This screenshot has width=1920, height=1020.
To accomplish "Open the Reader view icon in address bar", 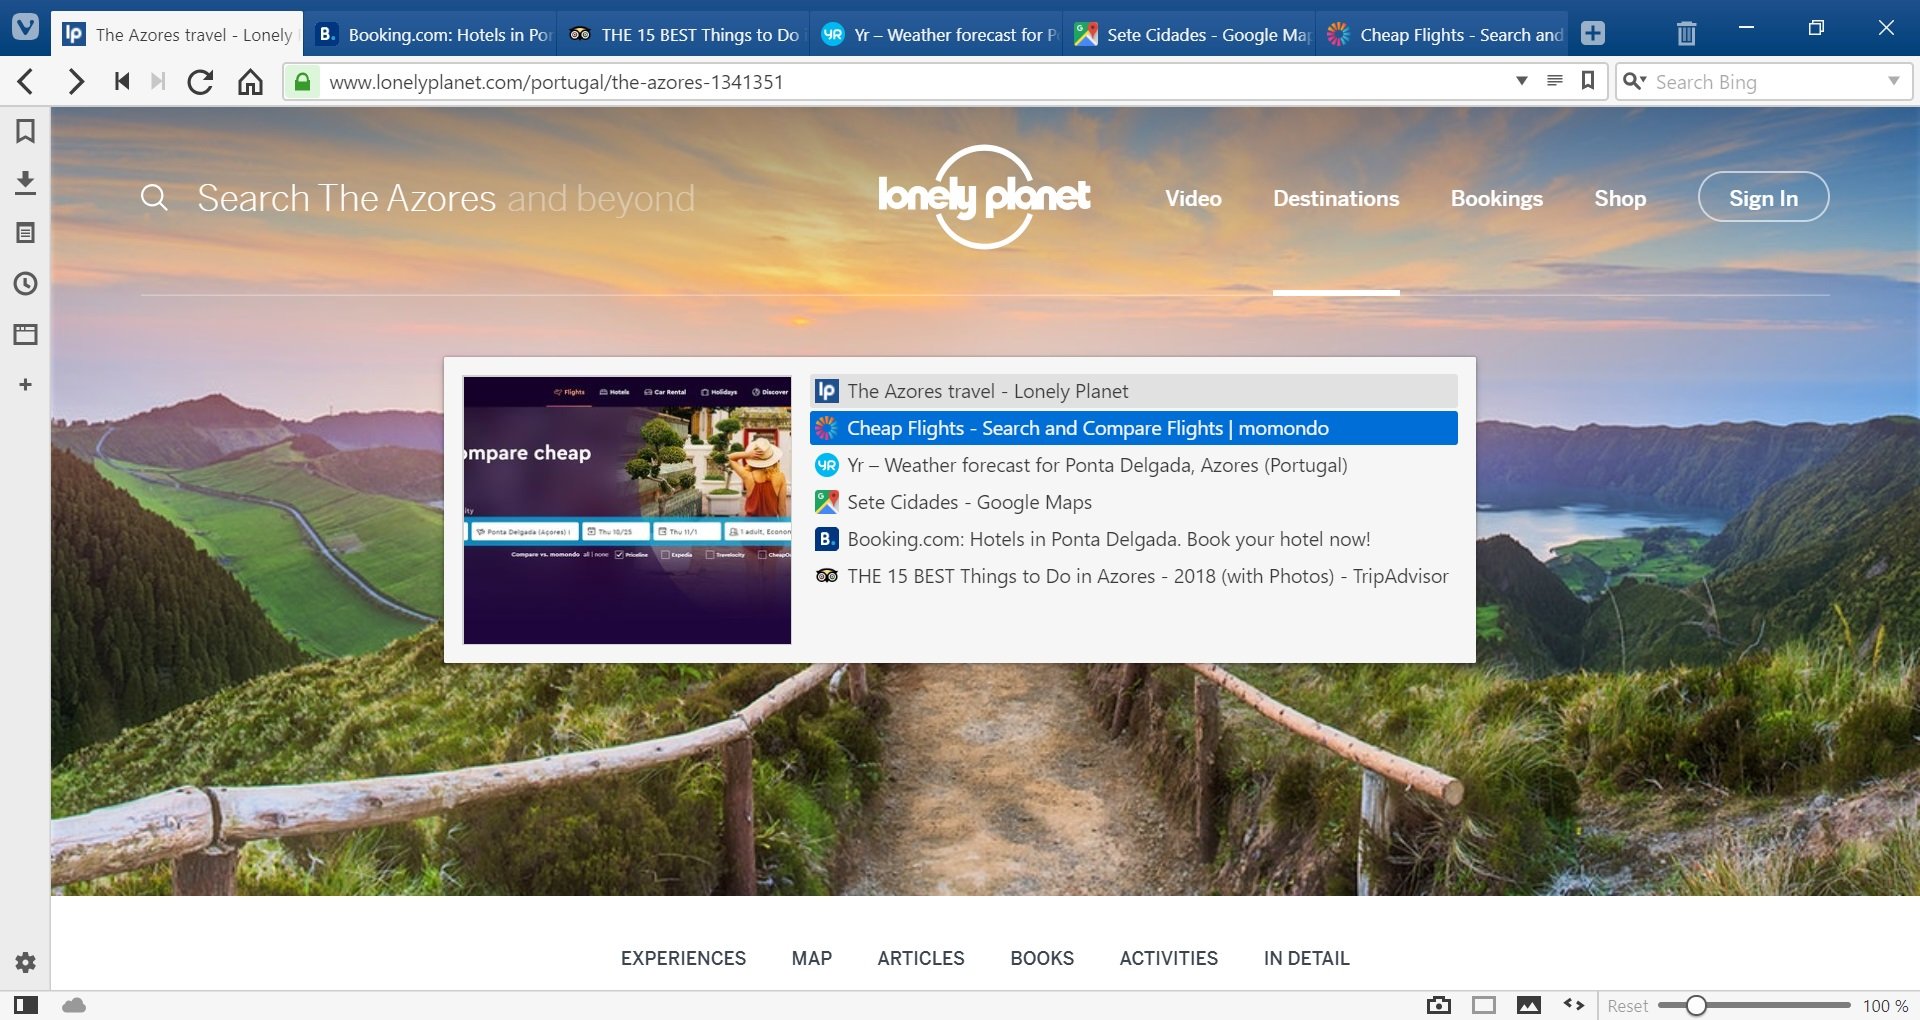I will 1555,81.
